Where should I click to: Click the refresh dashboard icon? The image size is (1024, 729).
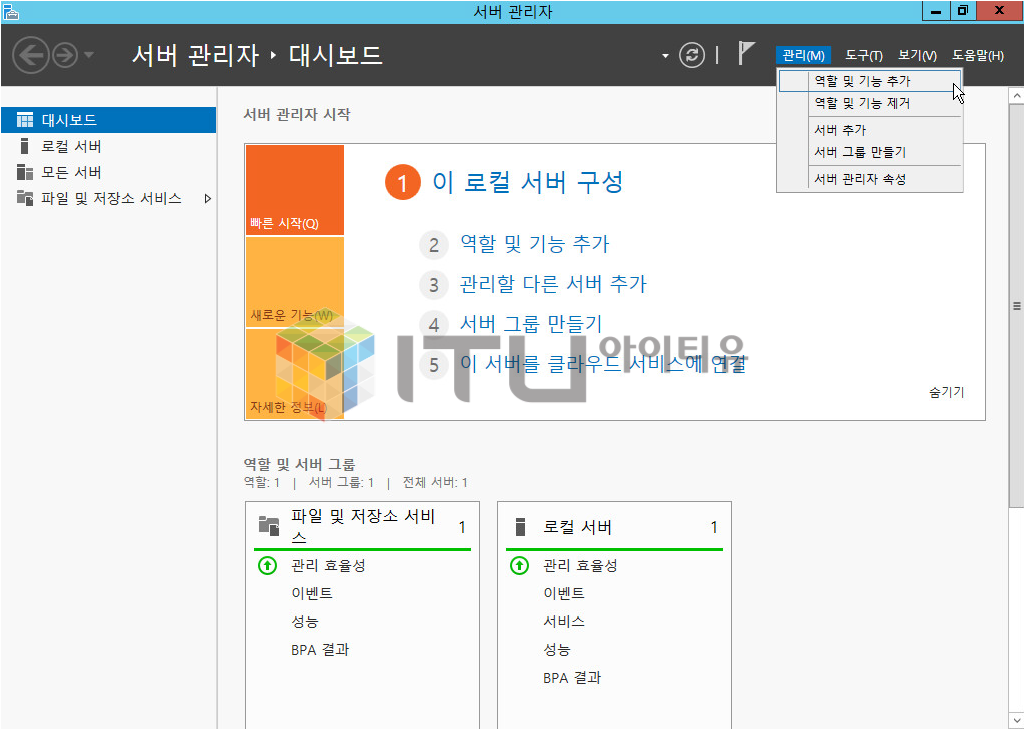click(x=692, y=55)
